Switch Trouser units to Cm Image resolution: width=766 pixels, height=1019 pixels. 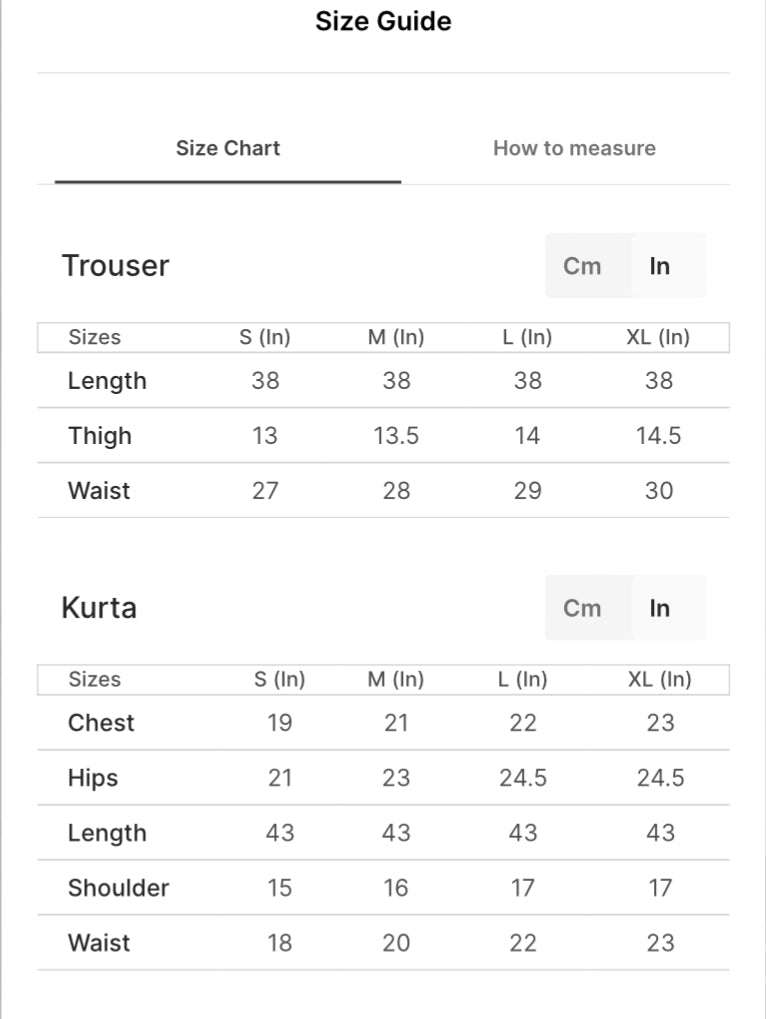[x=582, y=266]
